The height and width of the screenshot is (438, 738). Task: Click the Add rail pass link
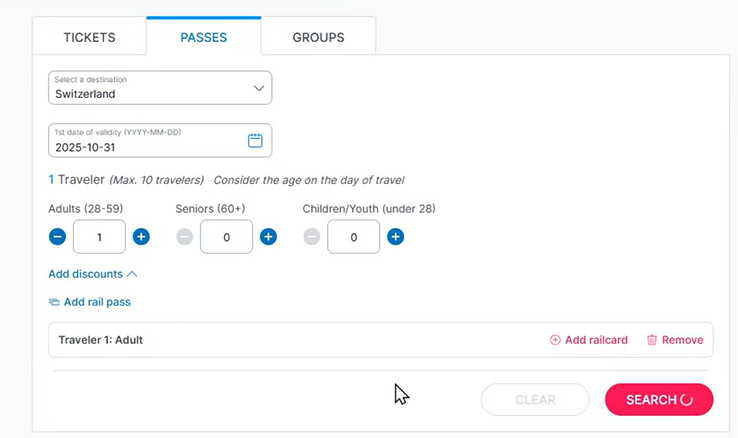click(x=97, y=302)
